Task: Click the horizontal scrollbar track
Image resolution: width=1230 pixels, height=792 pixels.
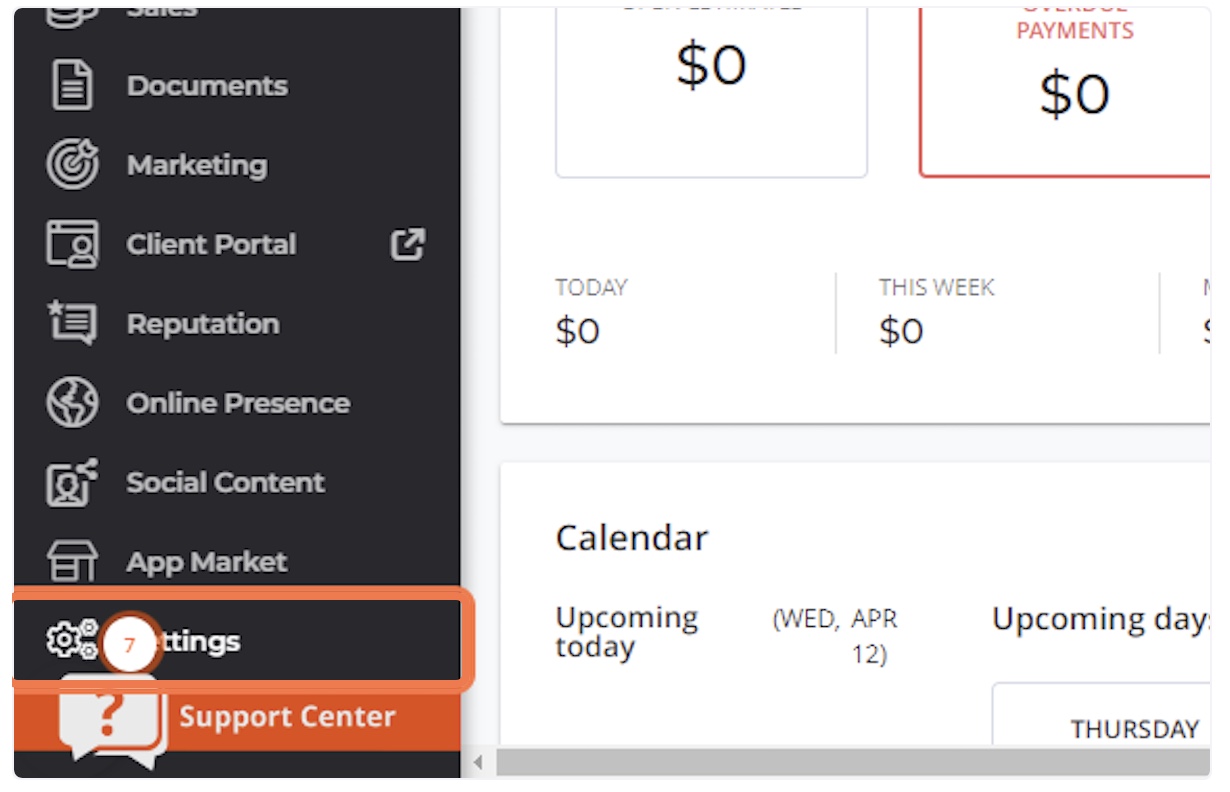Action: [853, 763]
